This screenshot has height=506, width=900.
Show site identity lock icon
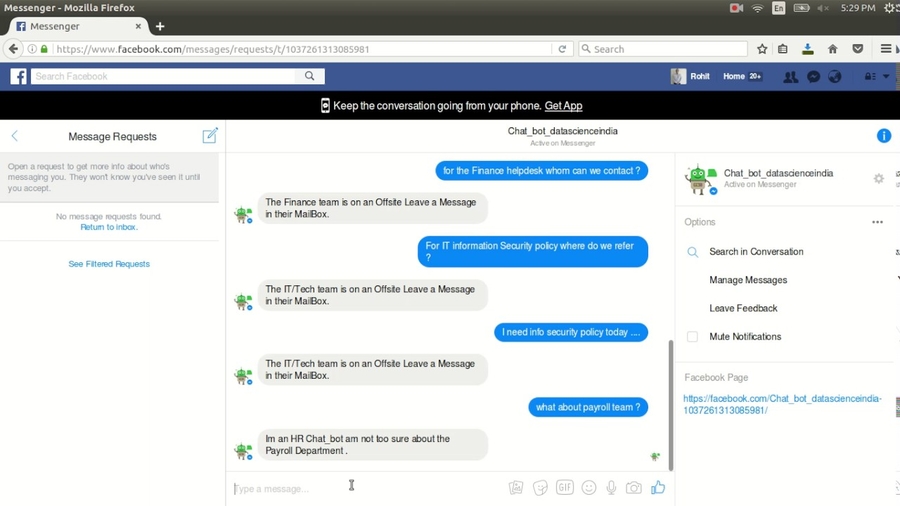coord(44,49)
